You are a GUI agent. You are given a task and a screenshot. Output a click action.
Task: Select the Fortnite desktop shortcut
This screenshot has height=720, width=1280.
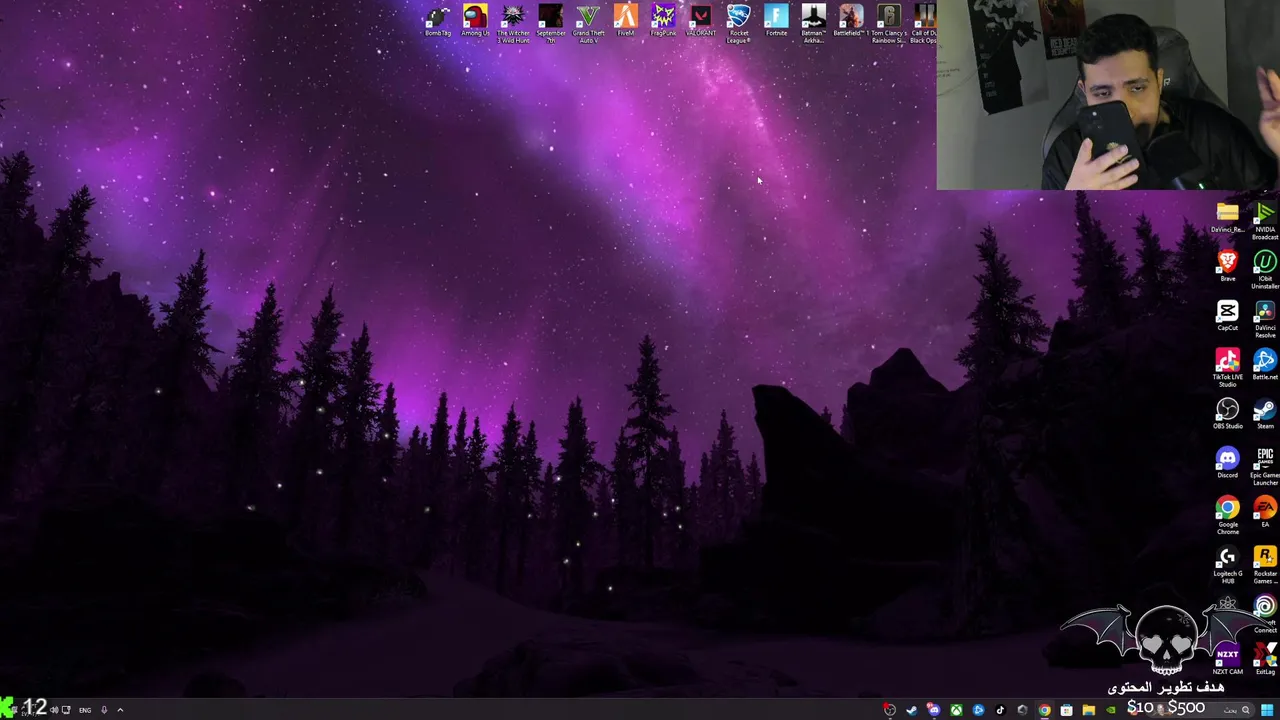pos(776,21)
